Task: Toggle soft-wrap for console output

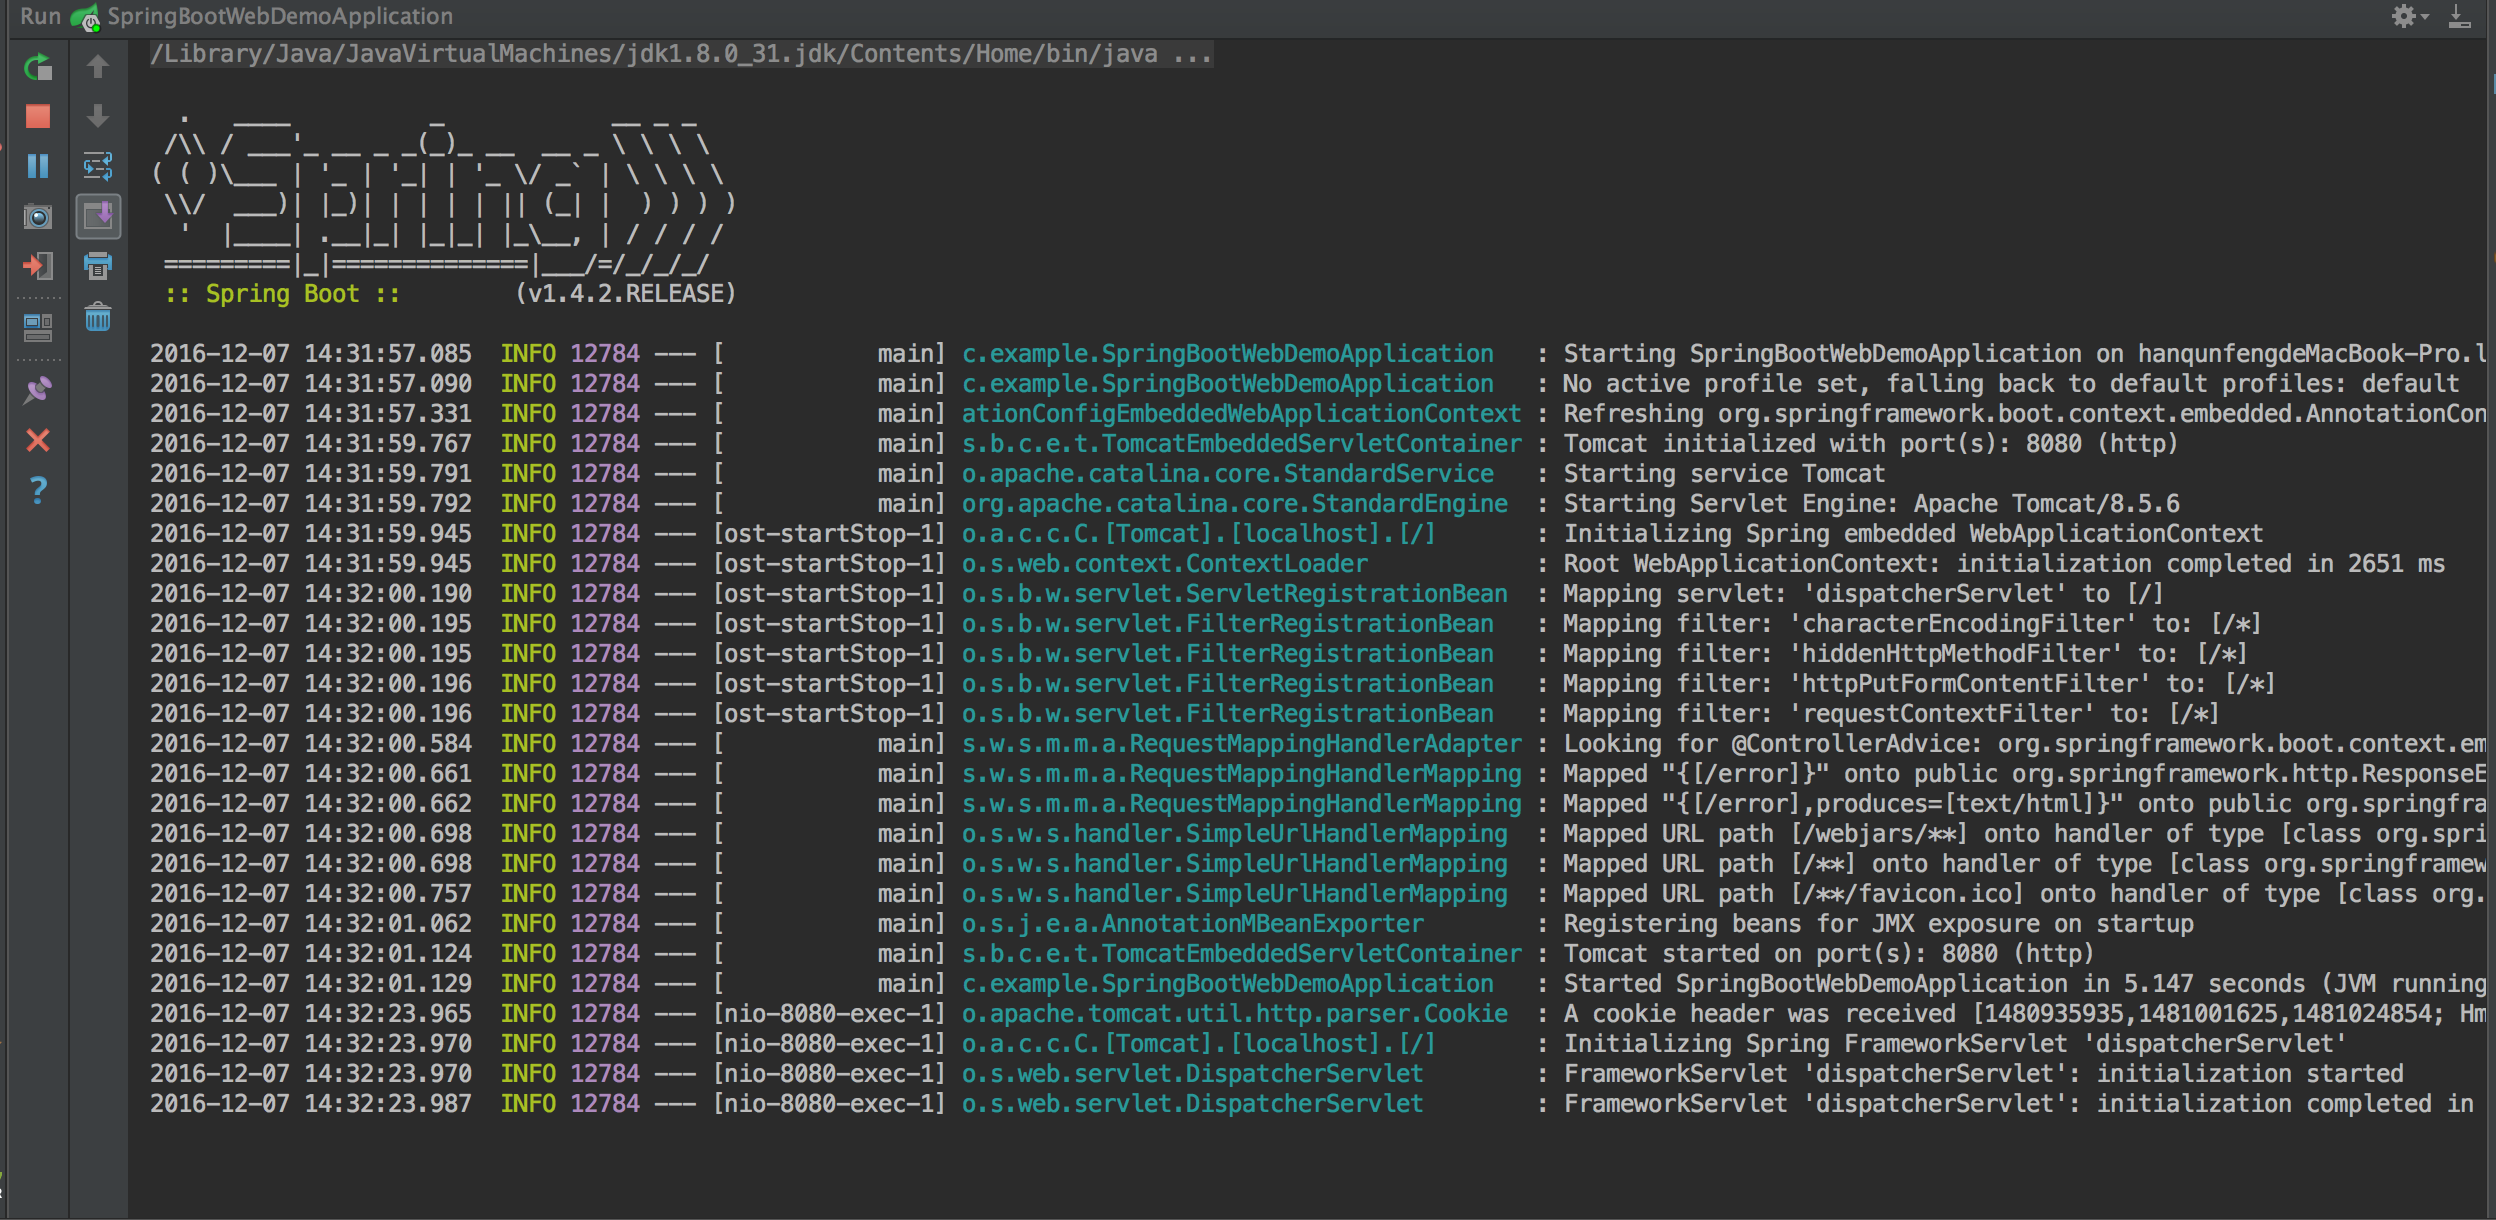Action: pos(98,166)
